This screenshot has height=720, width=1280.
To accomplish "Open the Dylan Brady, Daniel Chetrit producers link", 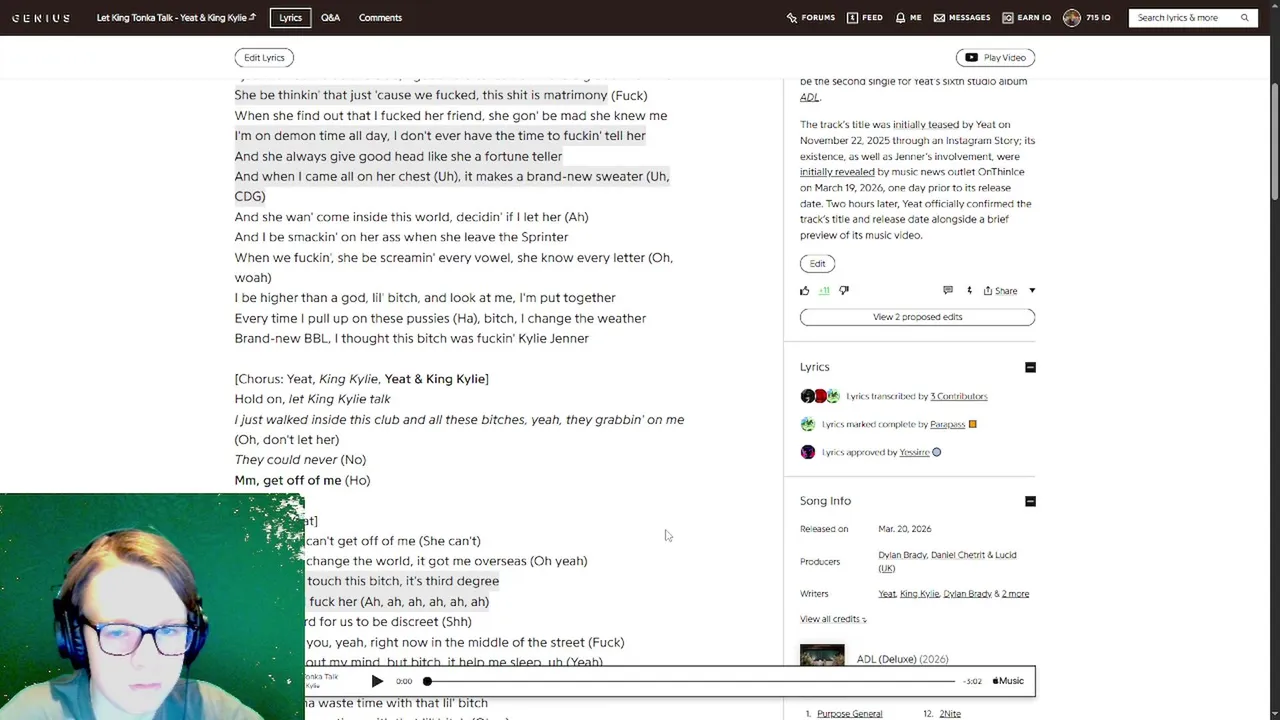I will [x=947, y=561].
